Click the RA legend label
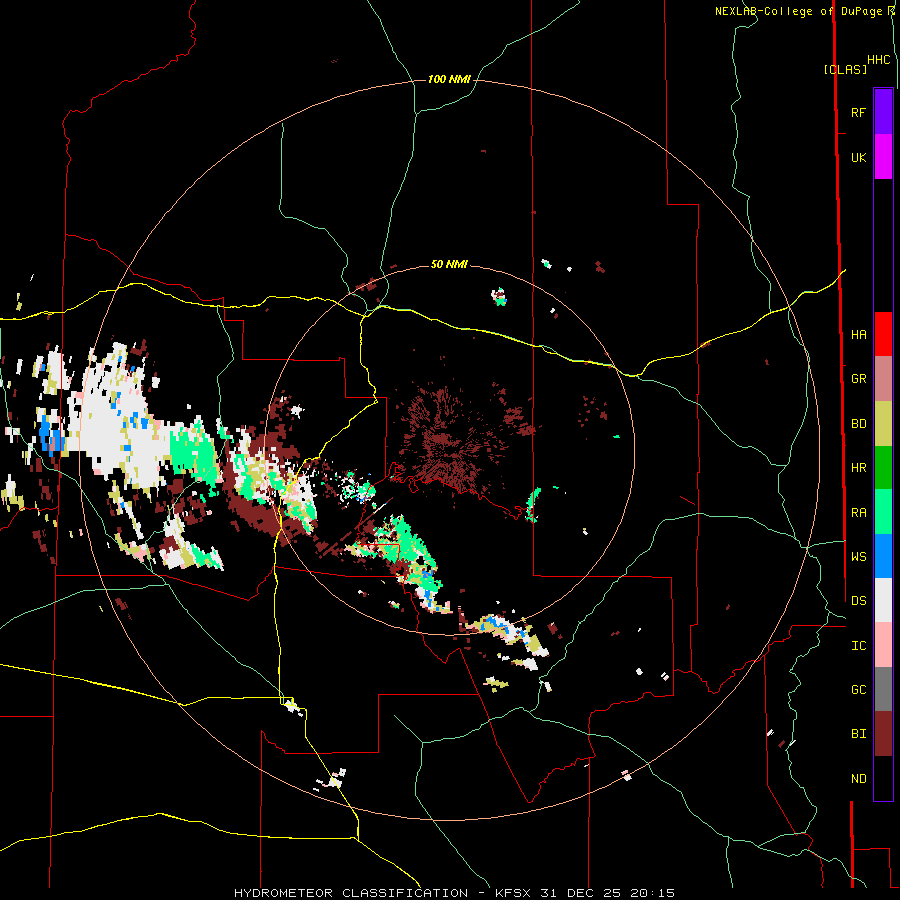 [858, 513]
